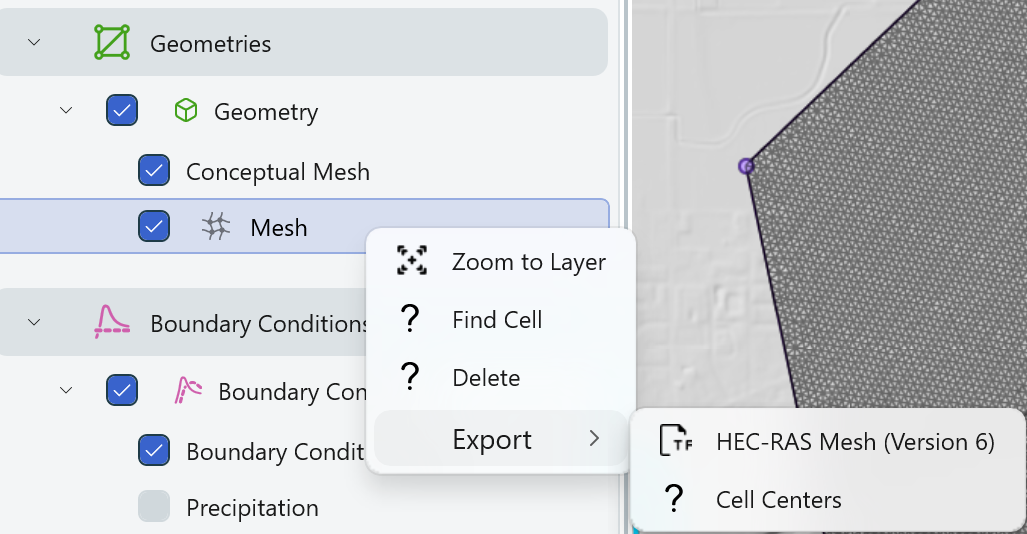Image resolution: width=1027 pixels, height=534 pixels.
Task: Click the green Geometry cube icon
Action: click(x=185, y=111)
